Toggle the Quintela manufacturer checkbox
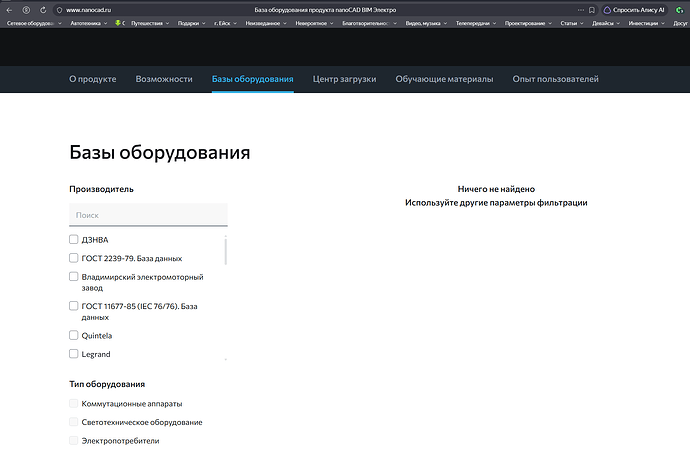 (73, 335)
